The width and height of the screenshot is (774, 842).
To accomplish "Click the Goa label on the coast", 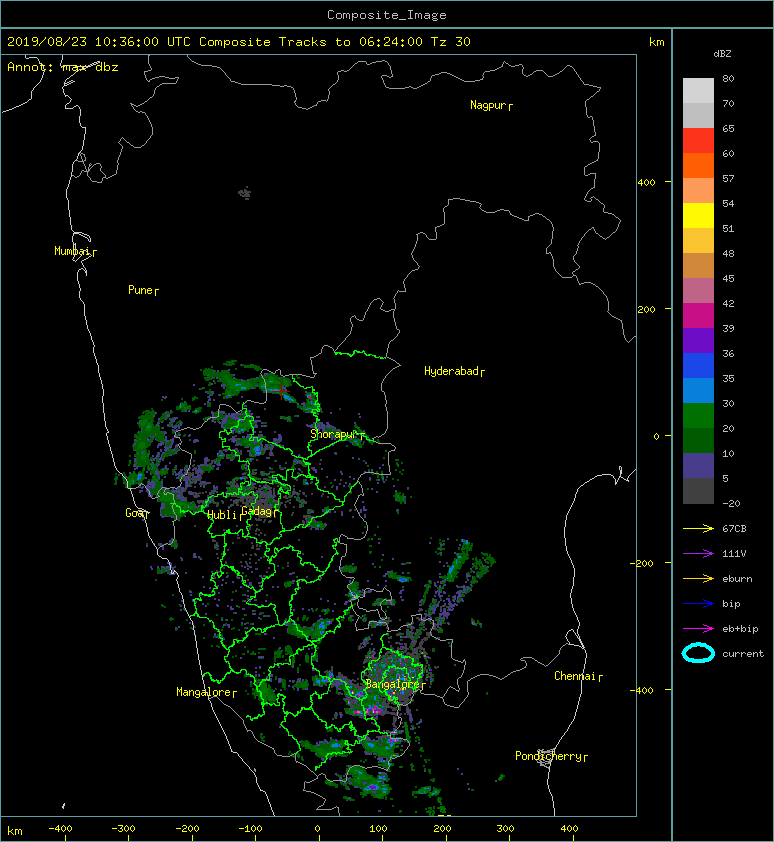I will point(137,513).
